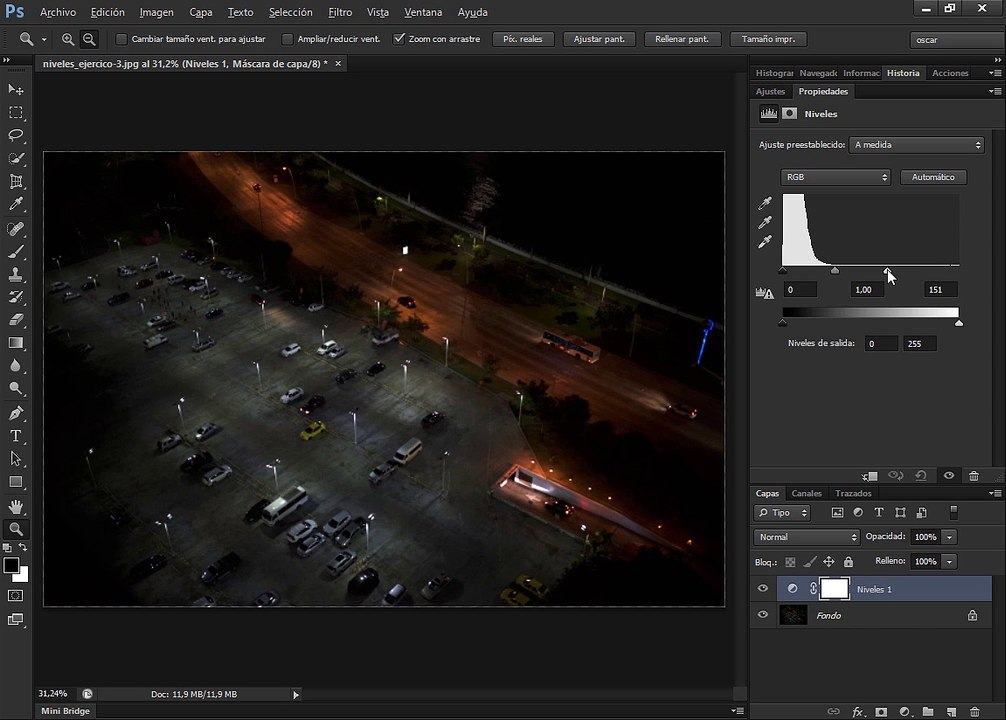Click the Niveles 1 layer mask thumbnail
Screen dimensions: 1006x720
tap(835, 588)
